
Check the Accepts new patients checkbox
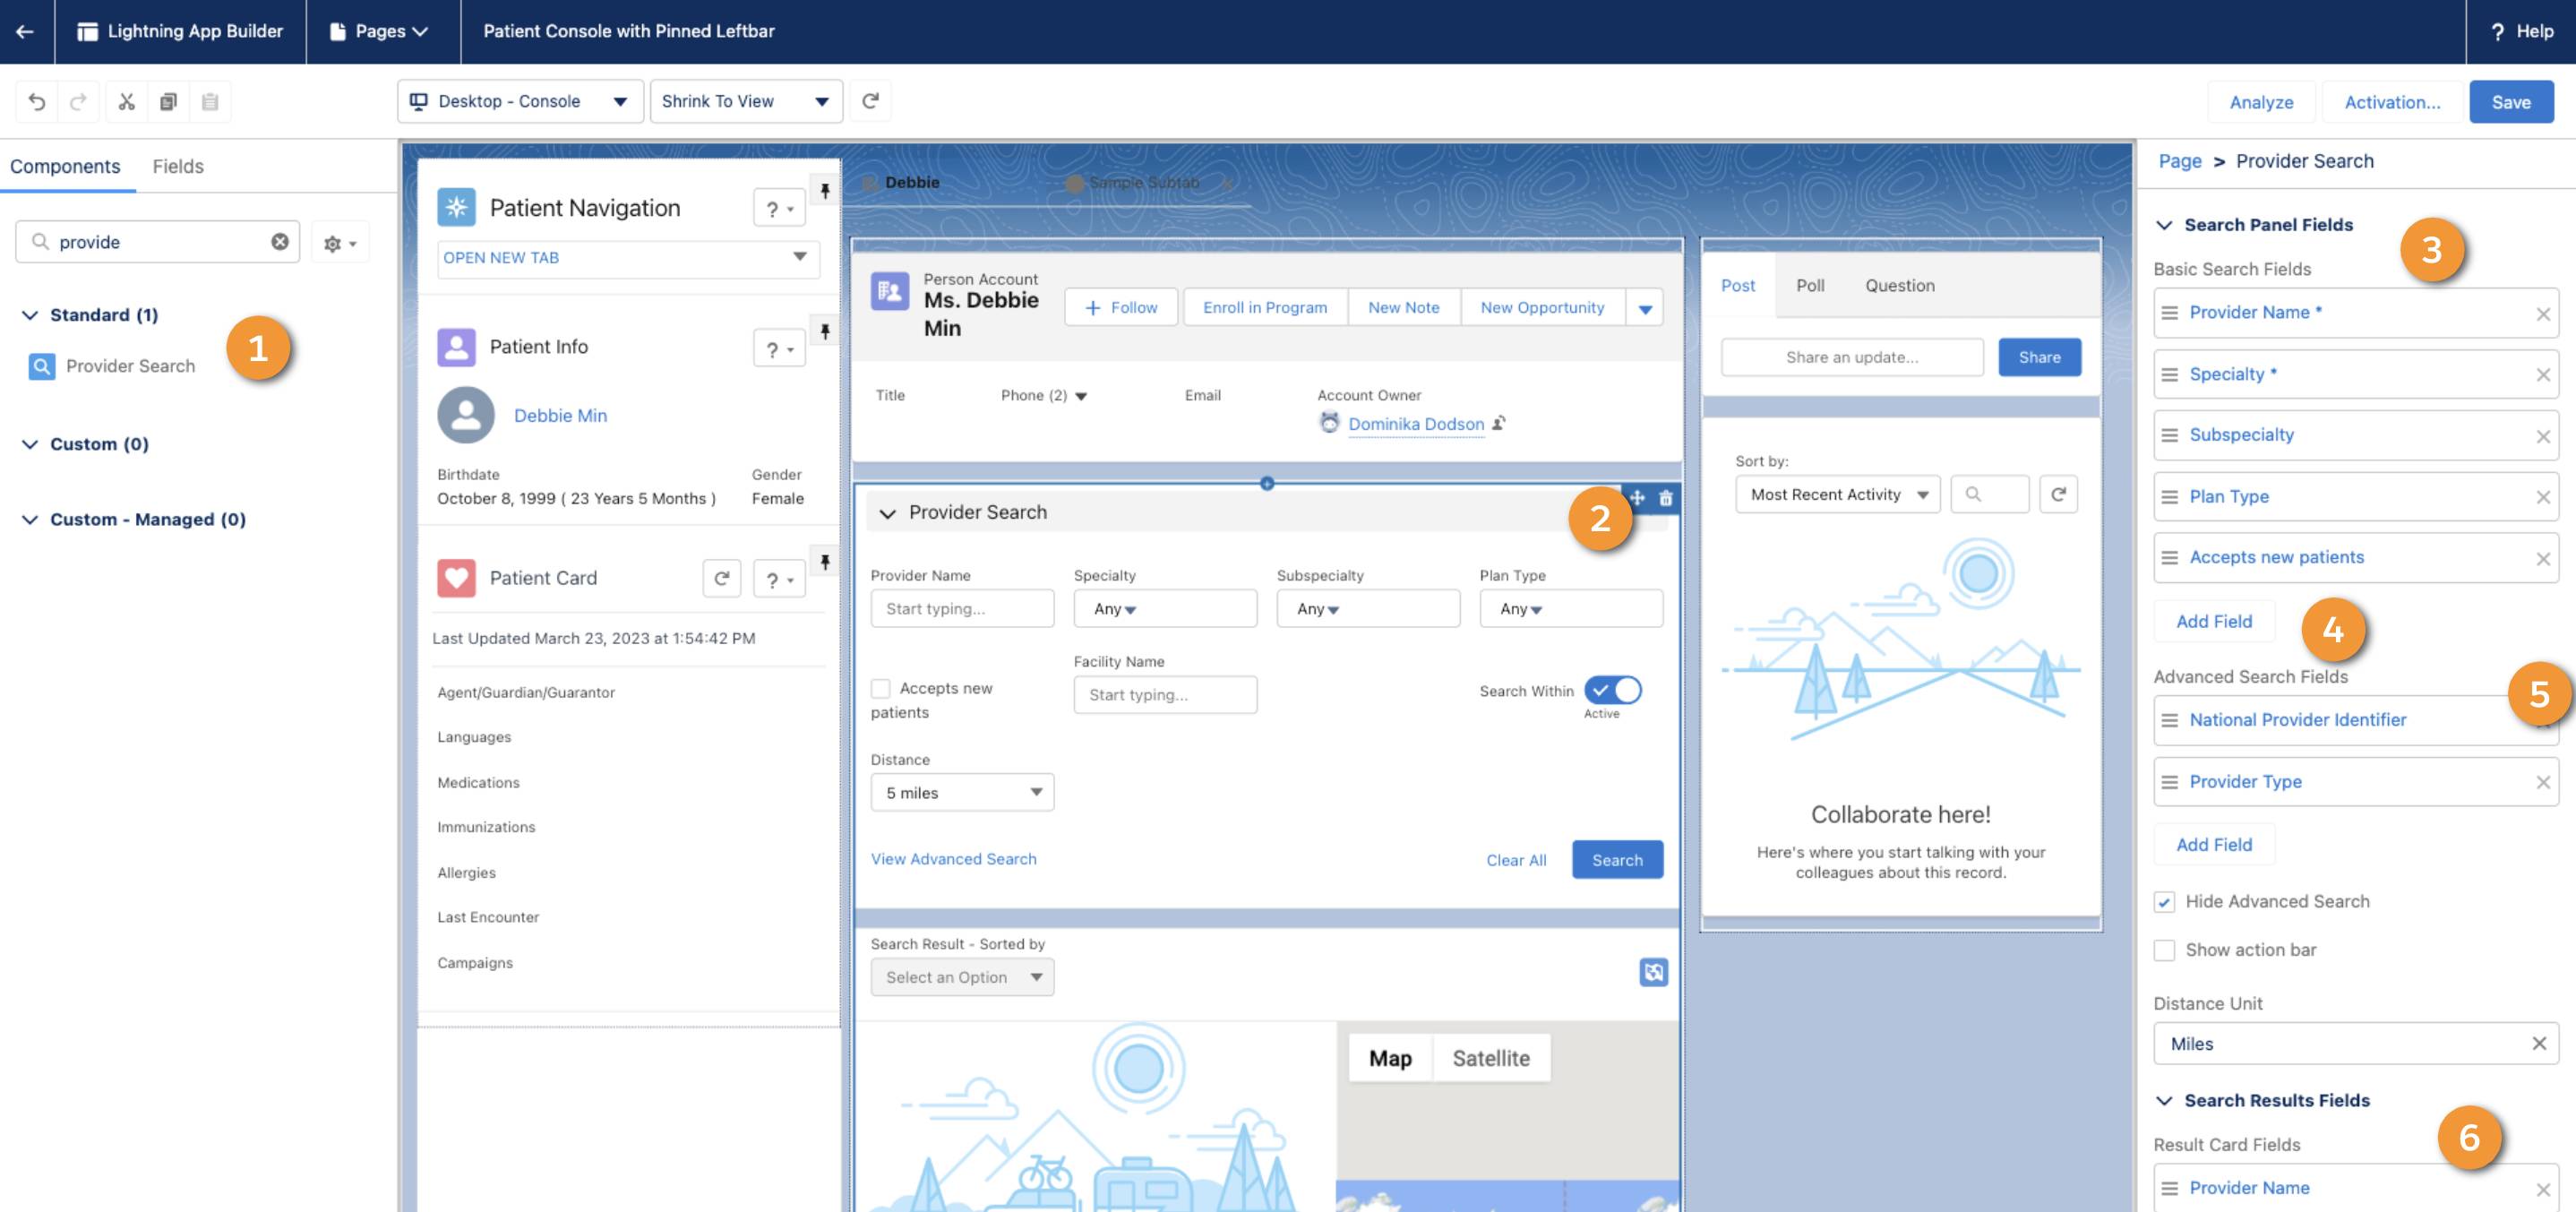[x=881, y=688]
